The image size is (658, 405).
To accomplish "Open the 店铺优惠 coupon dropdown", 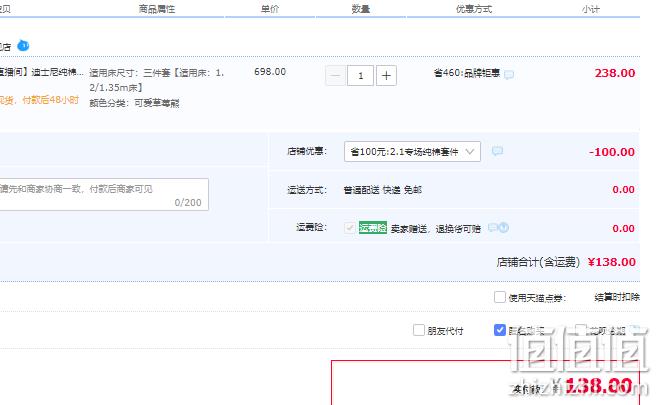I will tap(412, 152).
